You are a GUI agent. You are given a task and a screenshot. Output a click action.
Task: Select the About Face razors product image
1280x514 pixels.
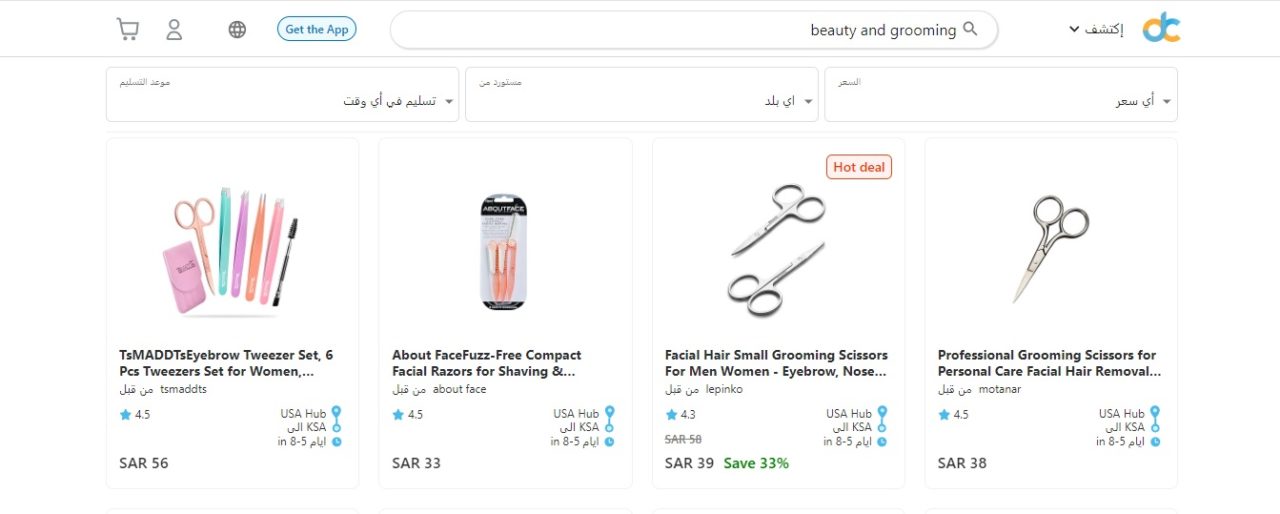tap(504, 251)
